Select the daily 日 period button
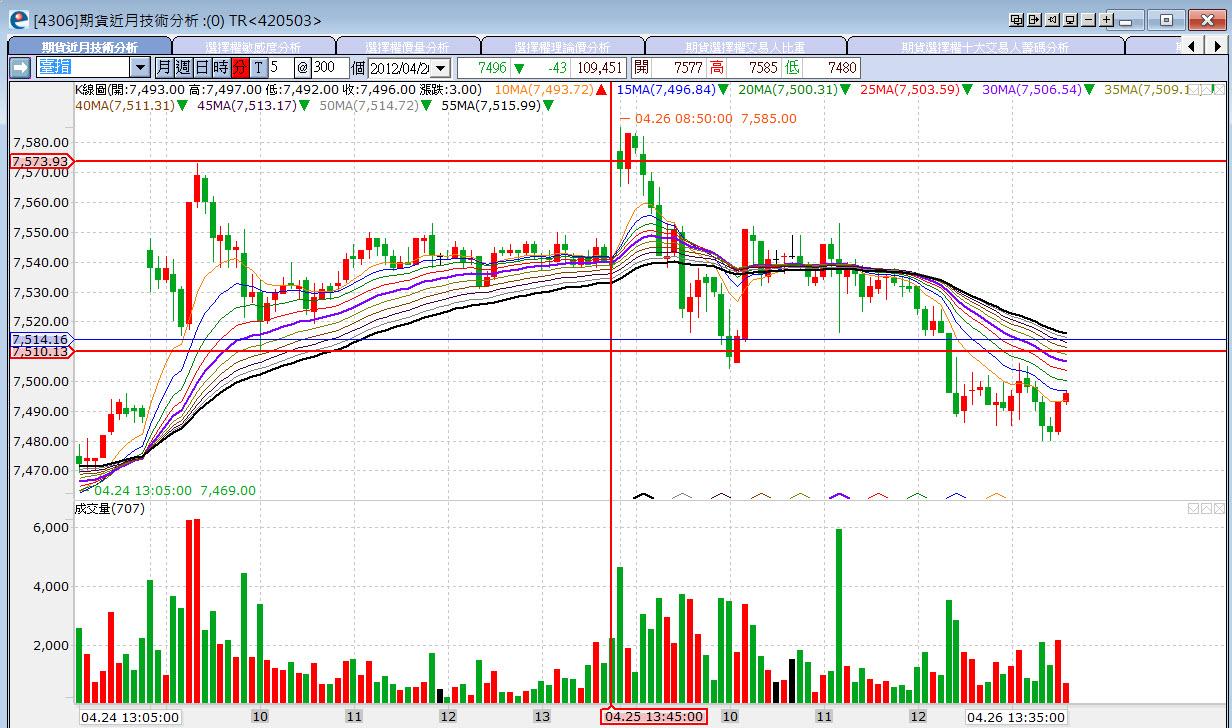Screen dimensions: 1232x728 tap(203, 67)
